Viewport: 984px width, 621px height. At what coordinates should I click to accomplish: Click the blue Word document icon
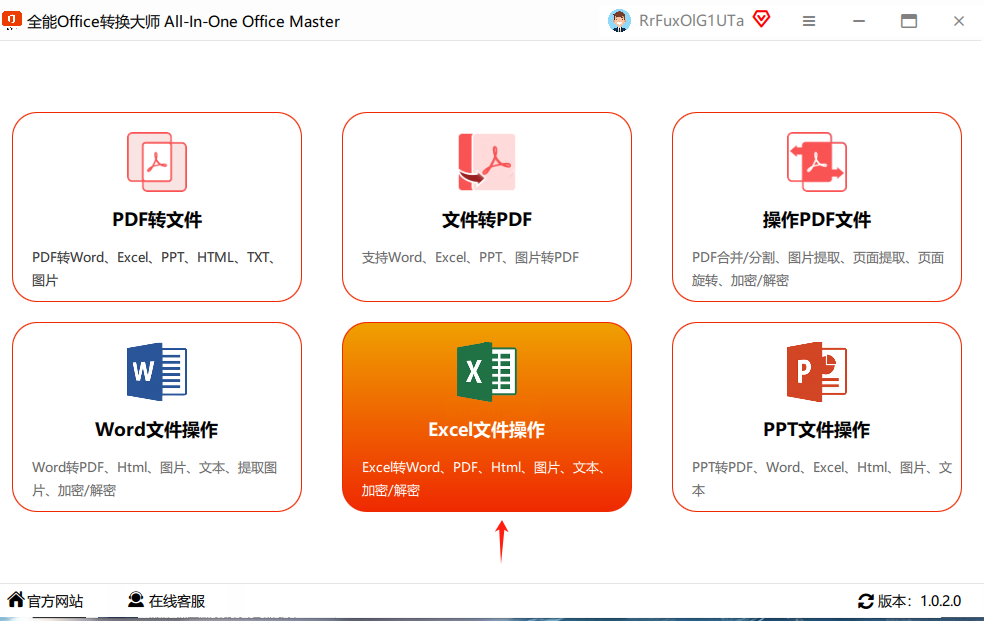pos(157,371)
